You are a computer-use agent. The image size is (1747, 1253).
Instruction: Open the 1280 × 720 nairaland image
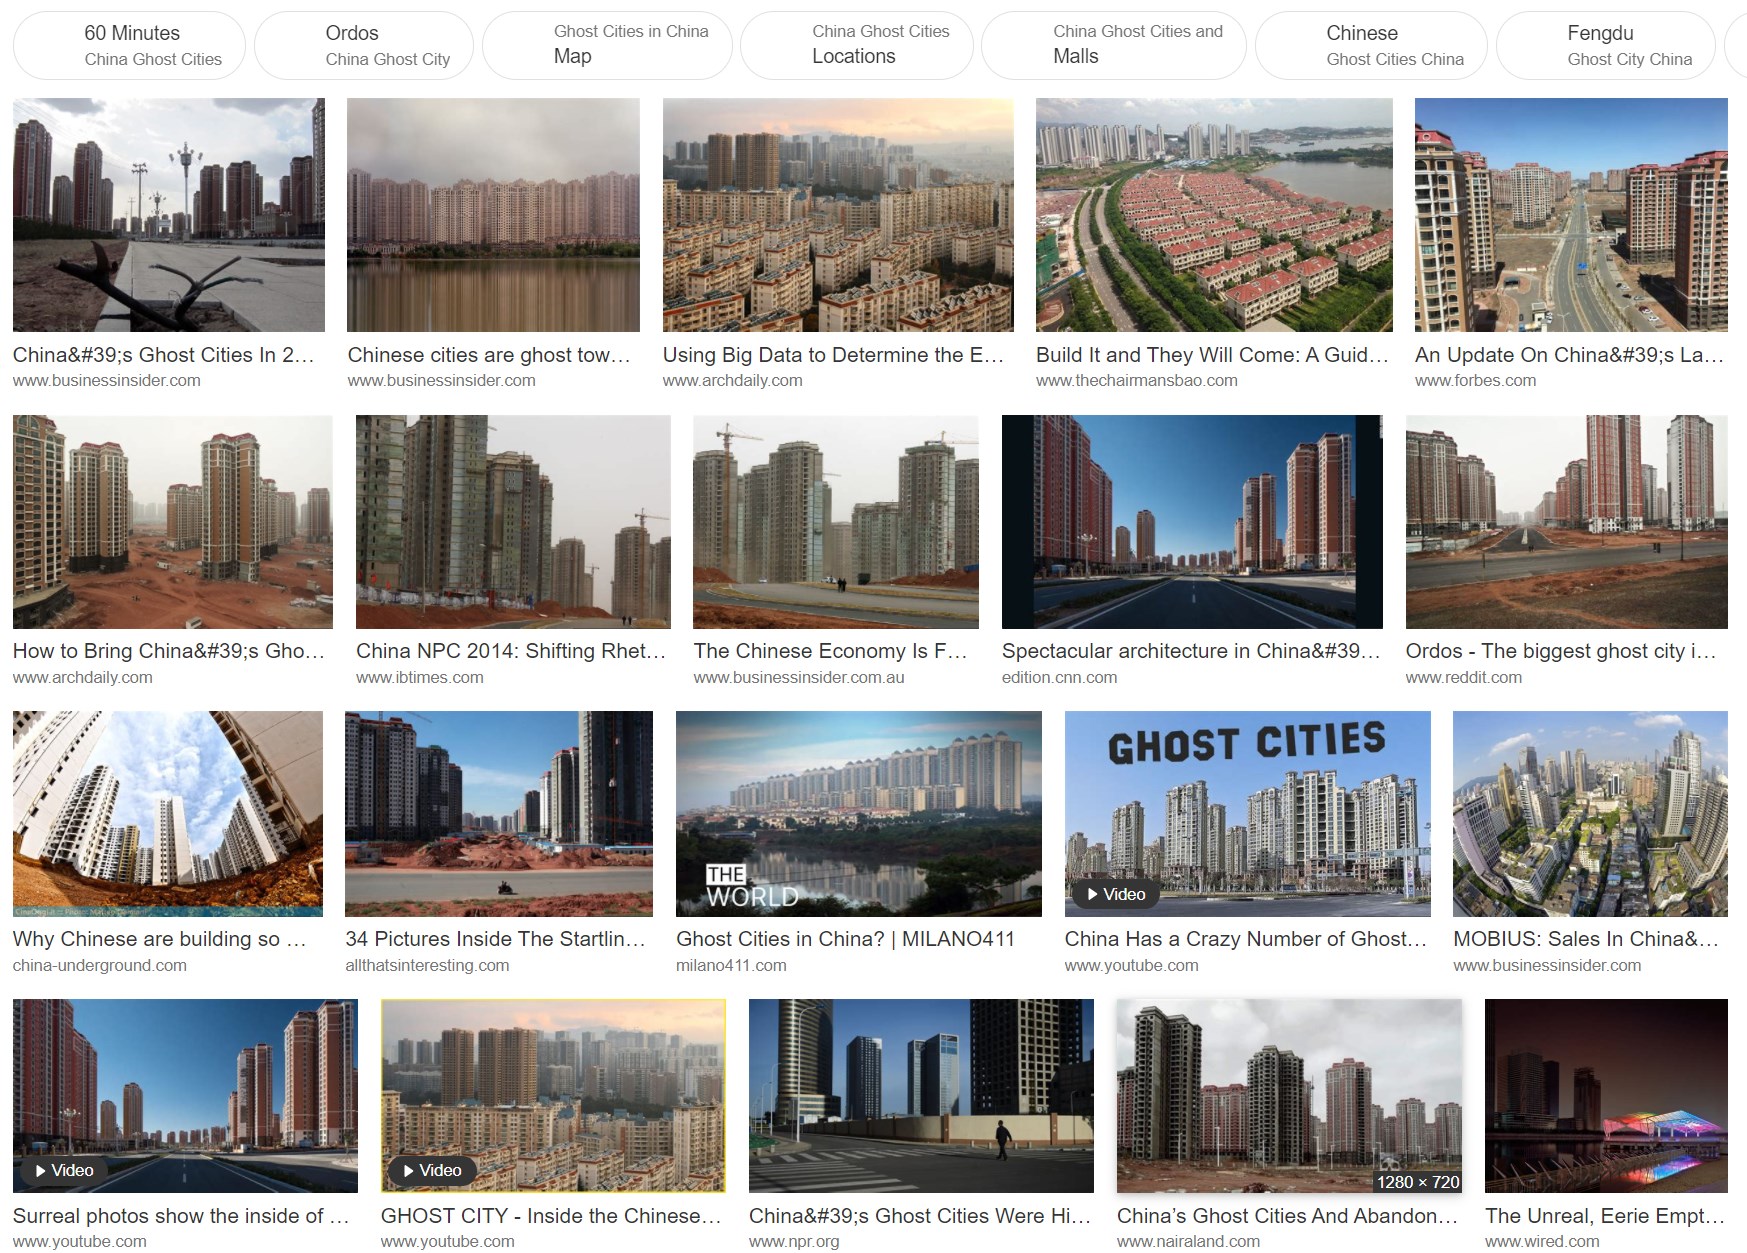pos(1288,1095)
